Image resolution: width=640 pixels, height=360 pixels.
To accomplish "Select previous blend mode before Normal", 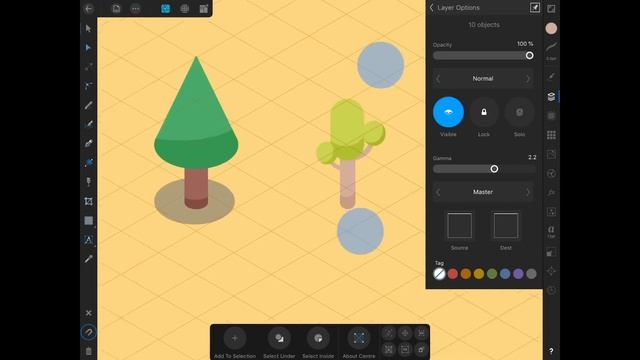I will [438, 78].
